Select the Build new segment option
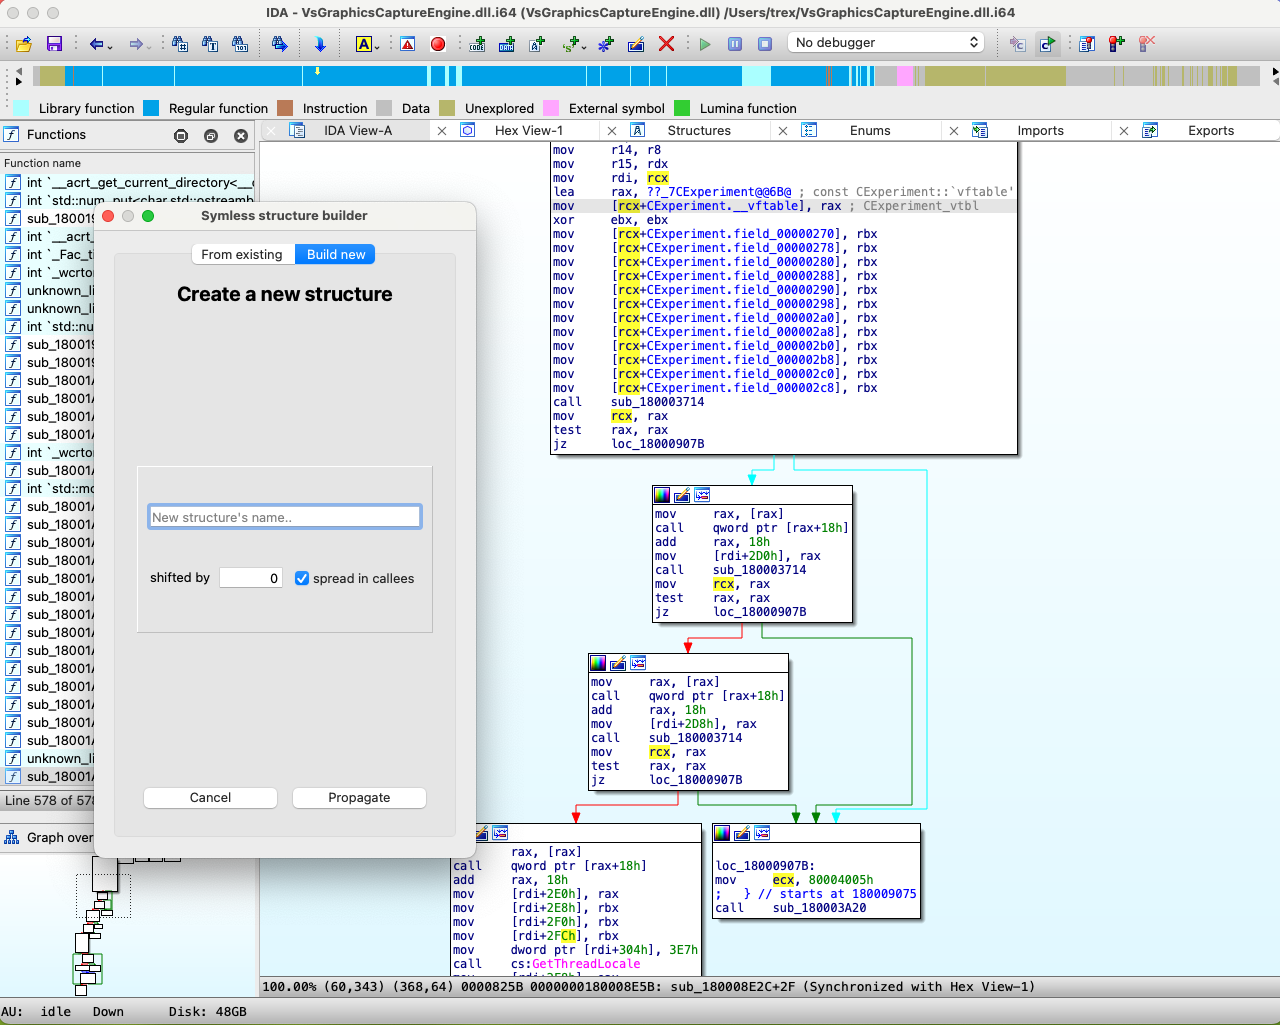 coord(336,254)
